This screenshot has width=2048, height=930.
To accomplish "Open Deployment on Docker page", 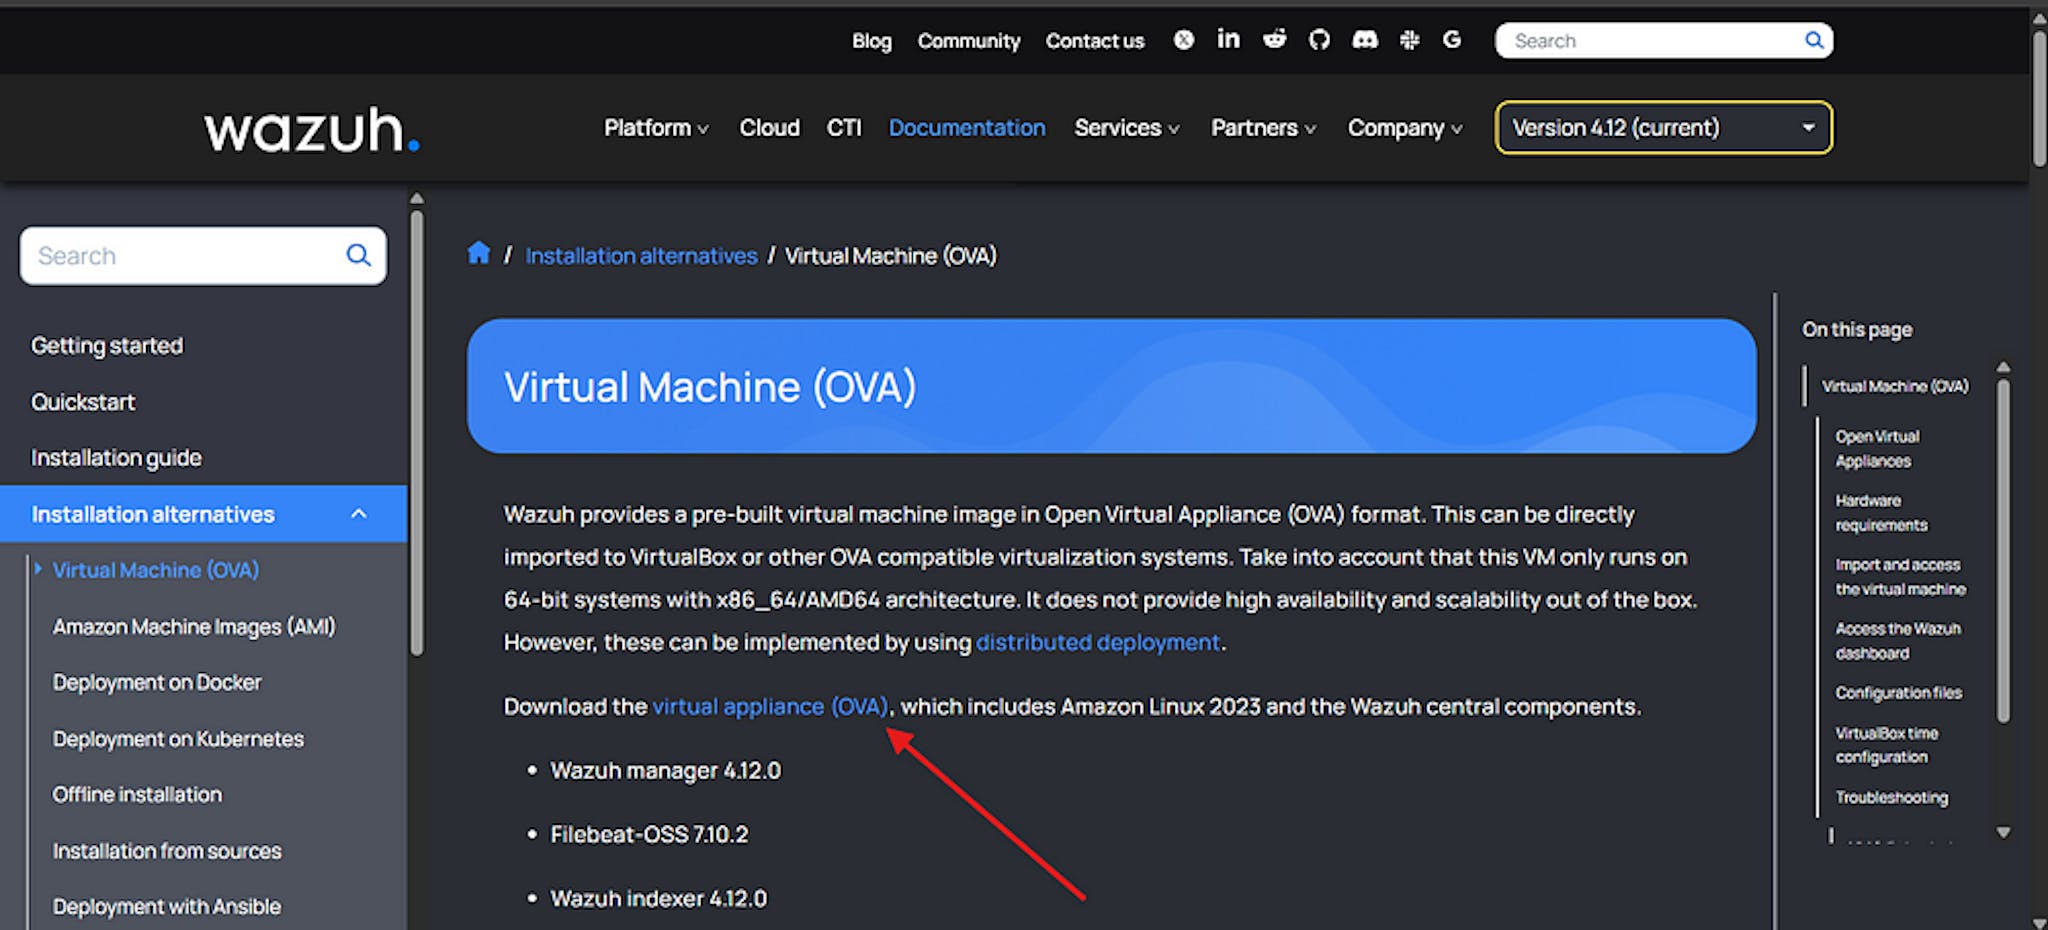I will (157, 682).
